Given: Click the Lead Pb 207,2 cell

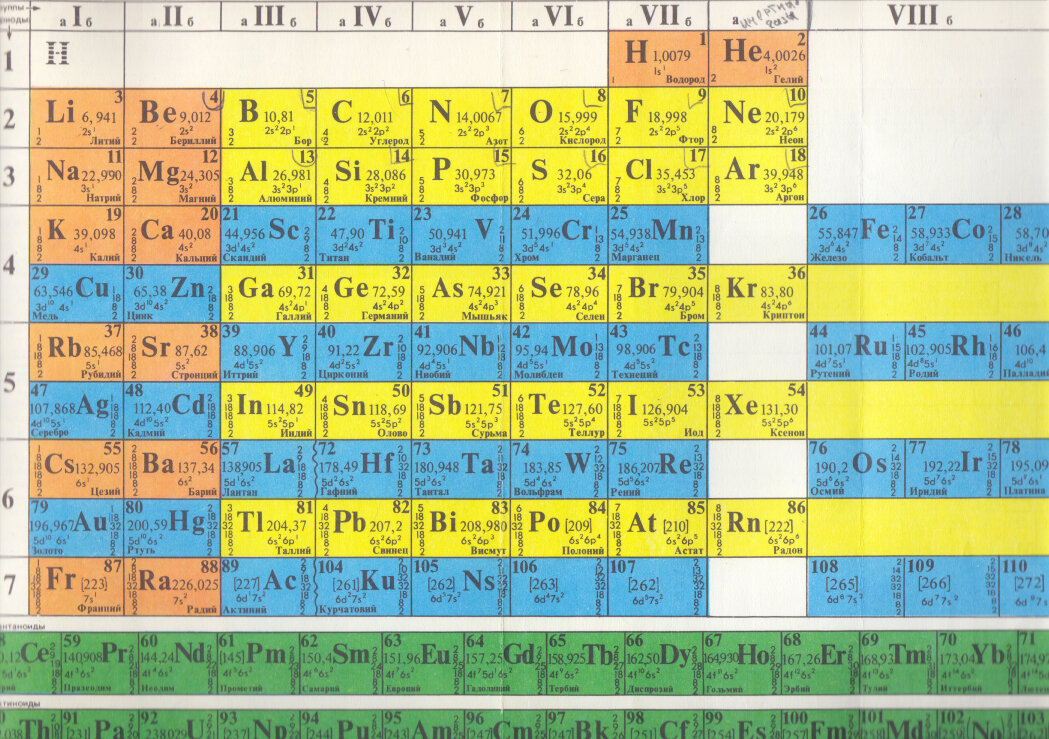Looking at the screenshot, I should (365, 528).
